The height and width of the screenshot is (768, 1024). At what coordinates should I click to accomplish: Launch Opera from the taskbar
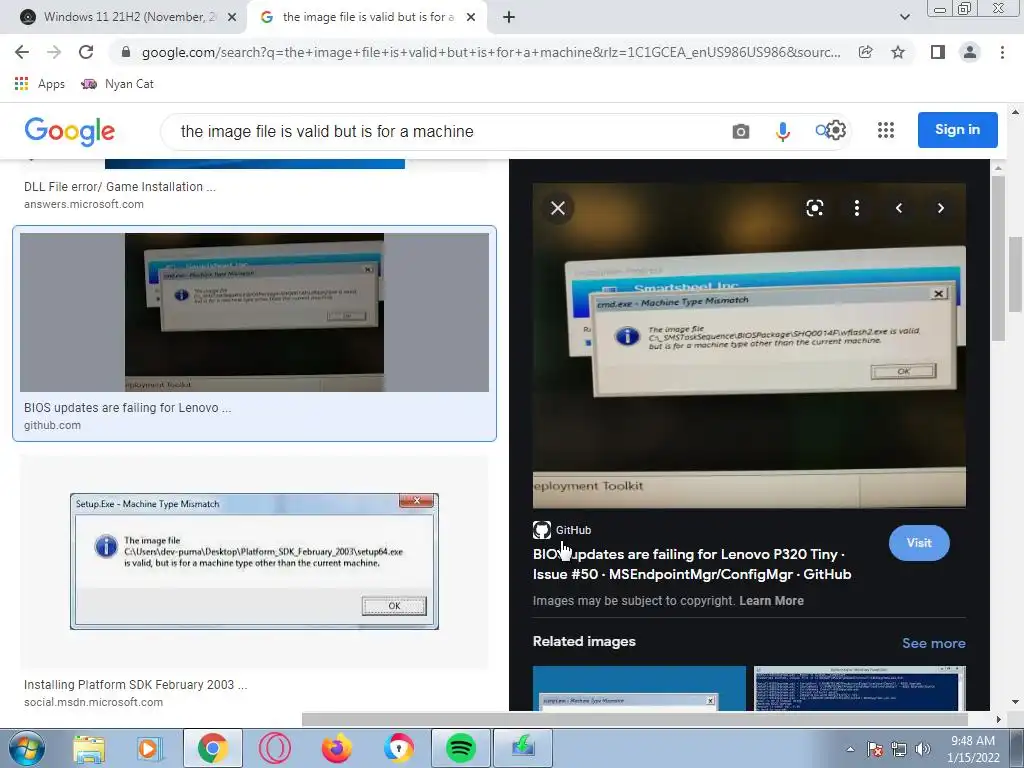pos(274,748)
